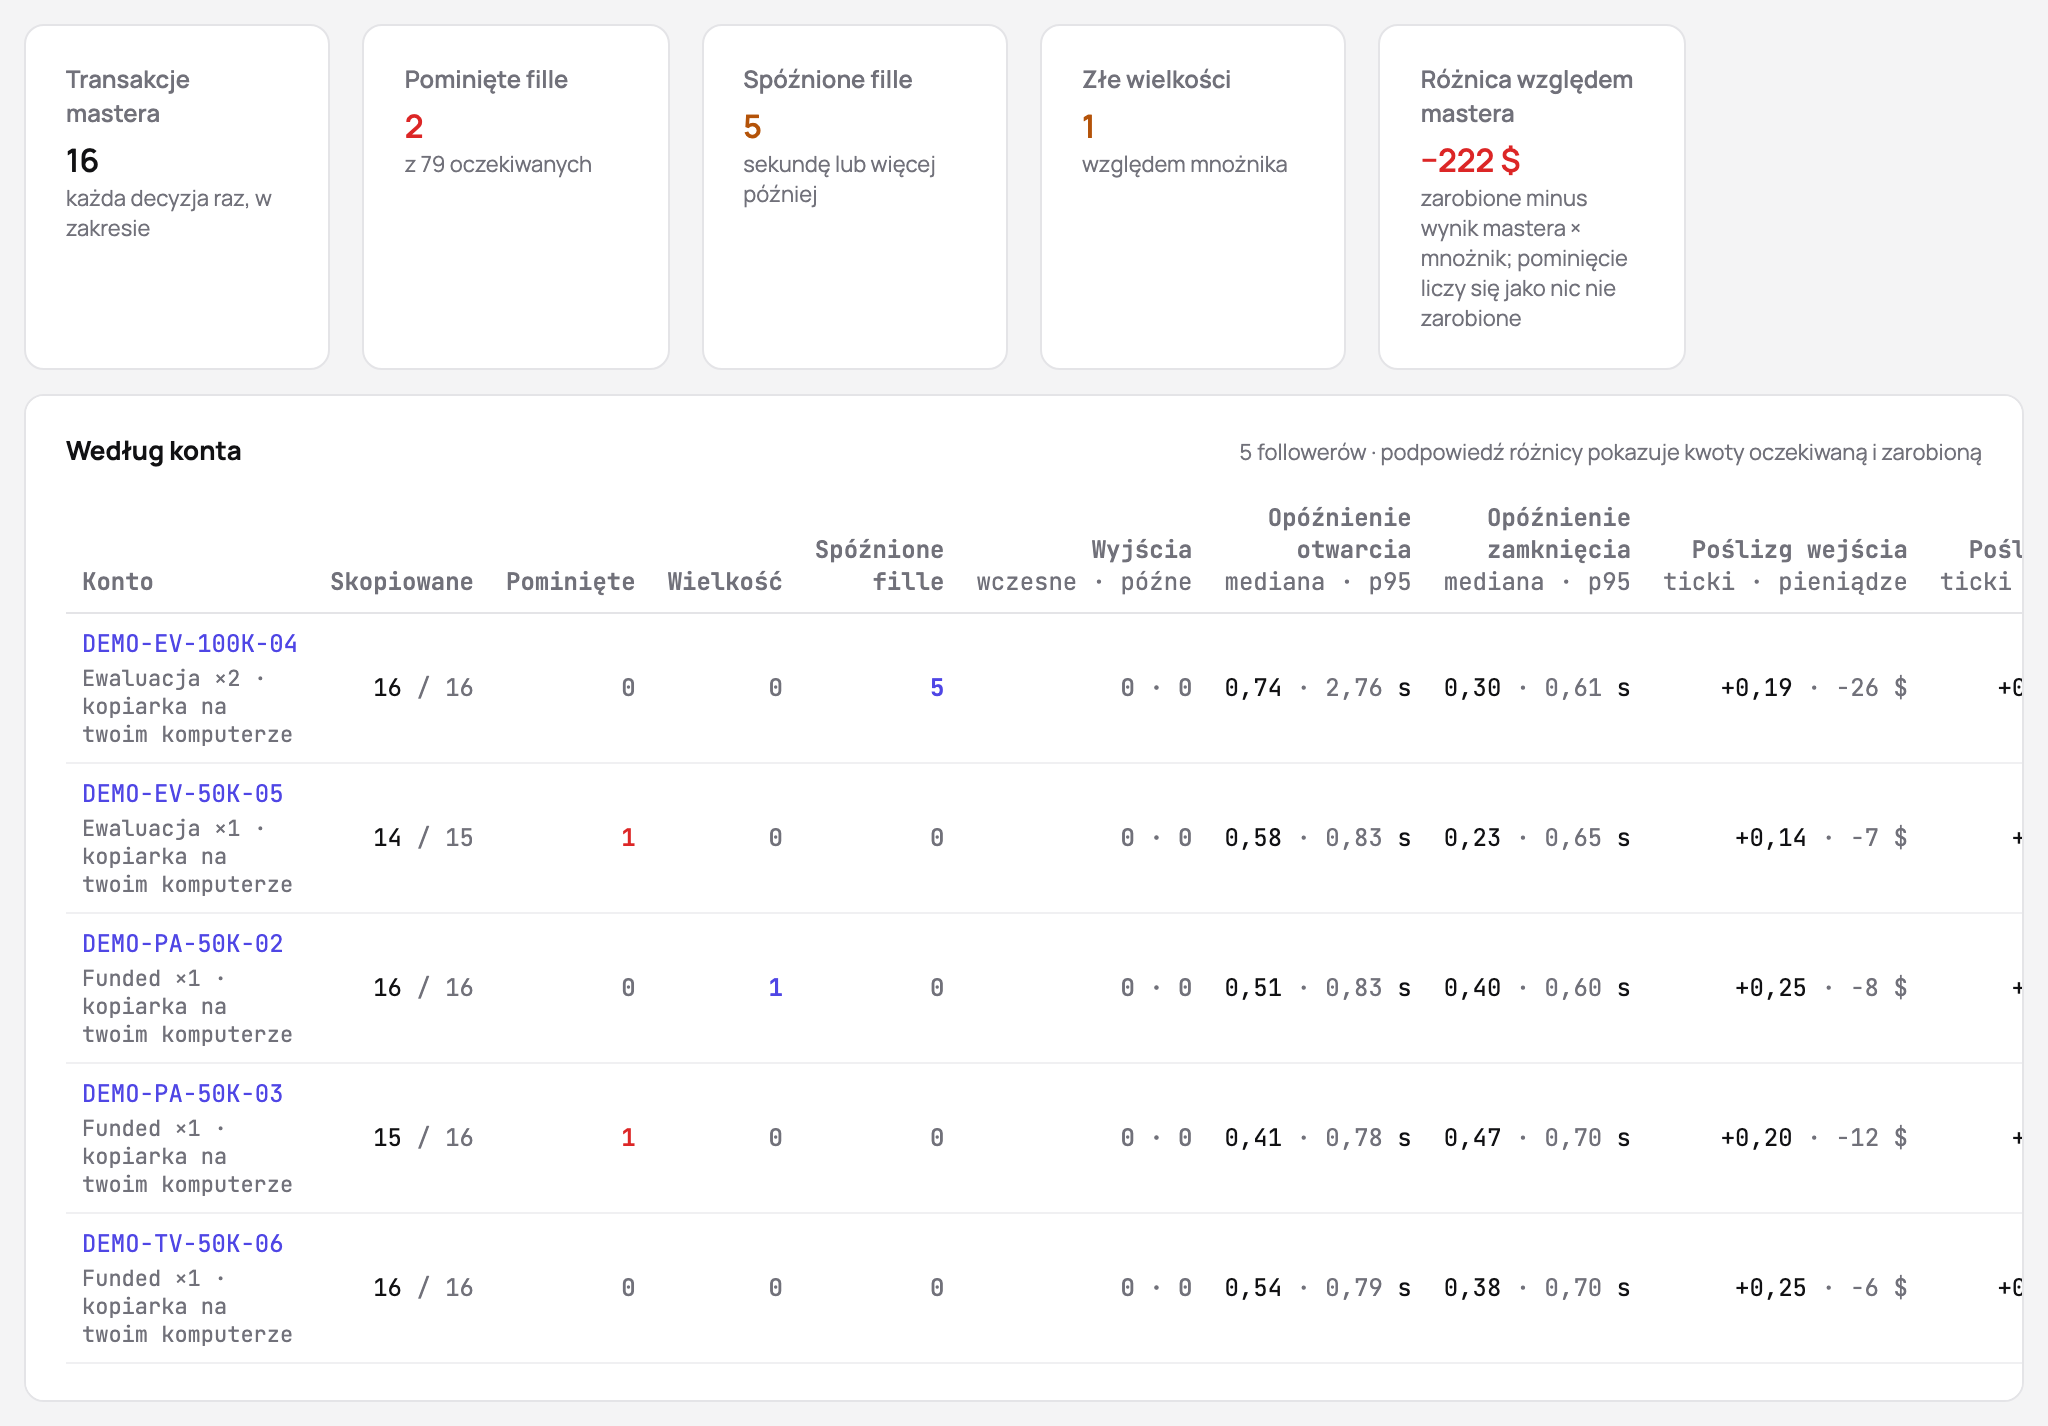This screenshot has width=2048, height=1426.
Task: Click the 14 / 15 copied value
Action: 423,838
